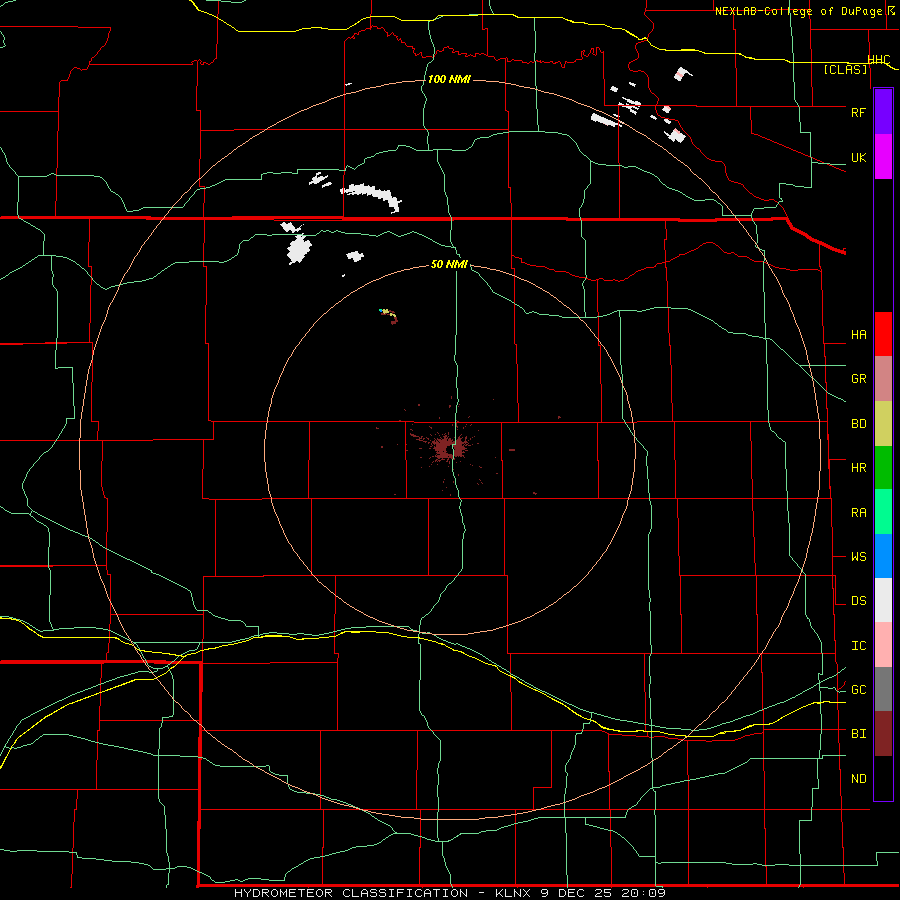This screenshot has height=900, width=900.
Task: Click the green HR legend swatch
Action: point(883,467)
